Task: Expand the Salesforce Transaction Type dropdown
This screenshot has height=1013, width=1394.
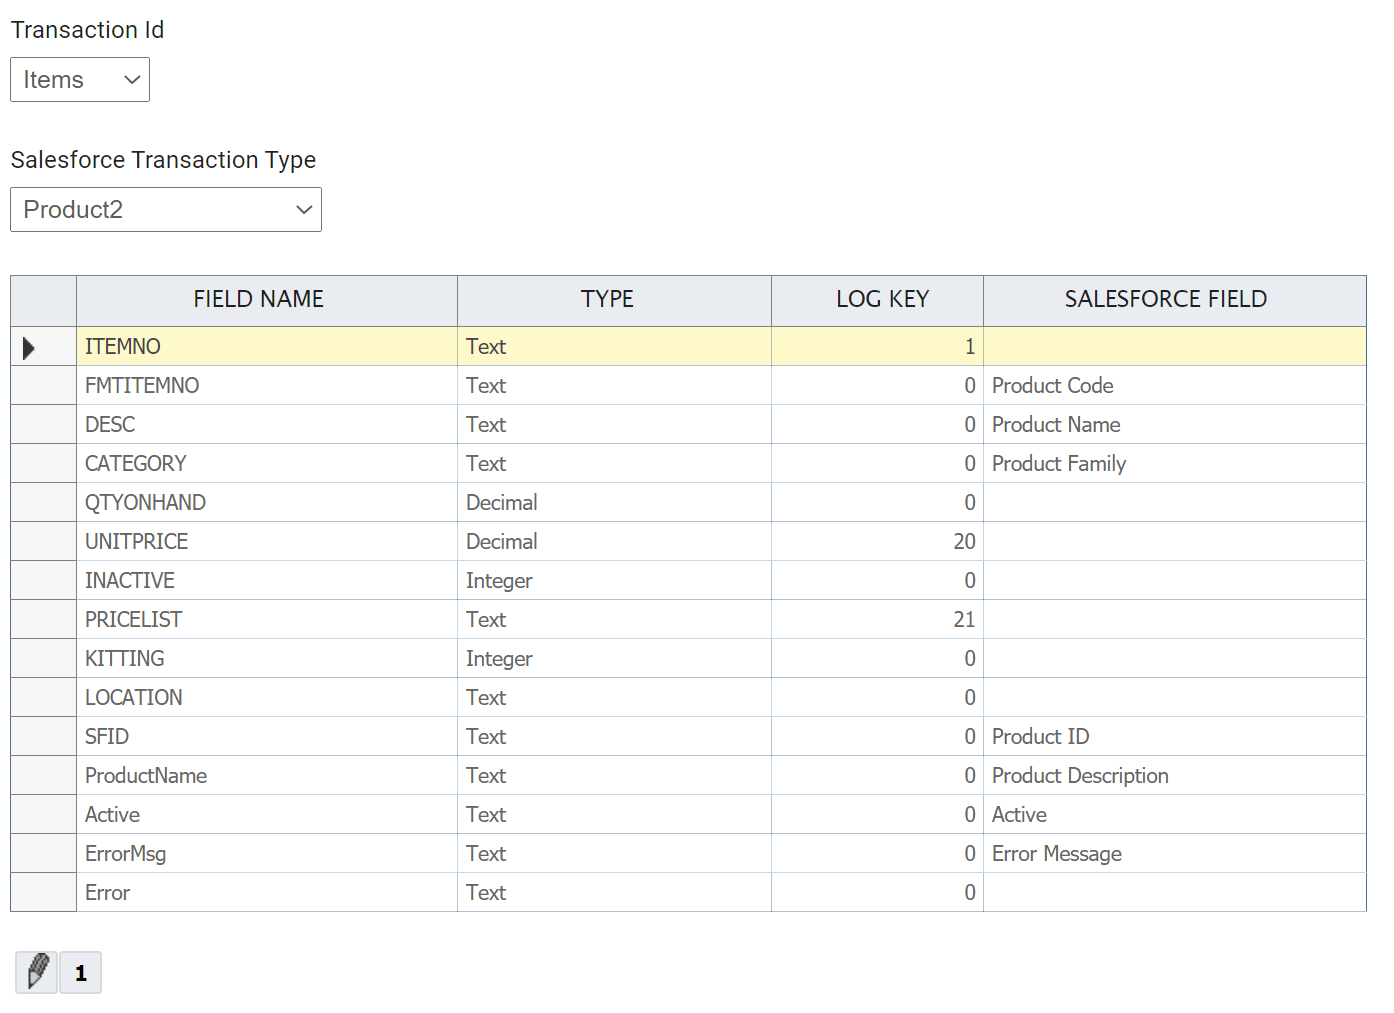Action: point(166,210)
